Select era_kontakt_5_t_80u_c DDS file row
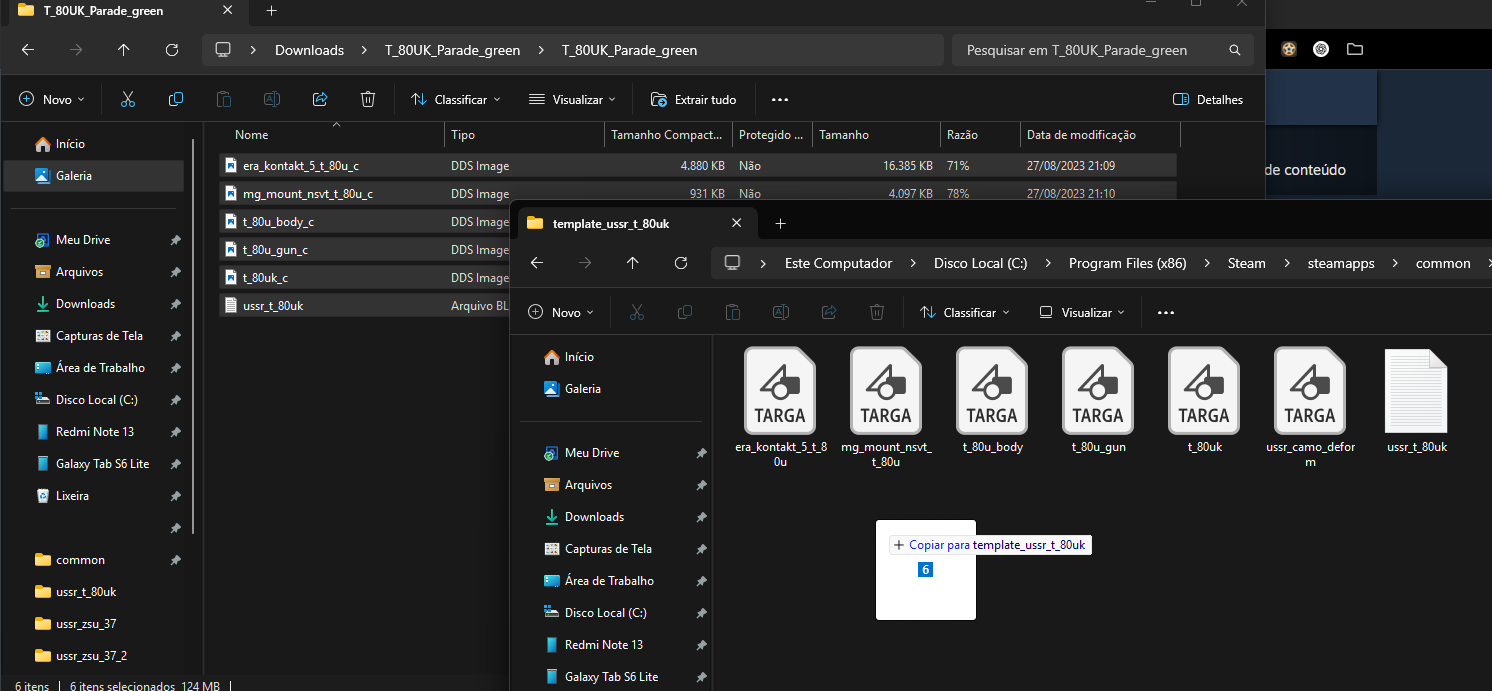 698,166
